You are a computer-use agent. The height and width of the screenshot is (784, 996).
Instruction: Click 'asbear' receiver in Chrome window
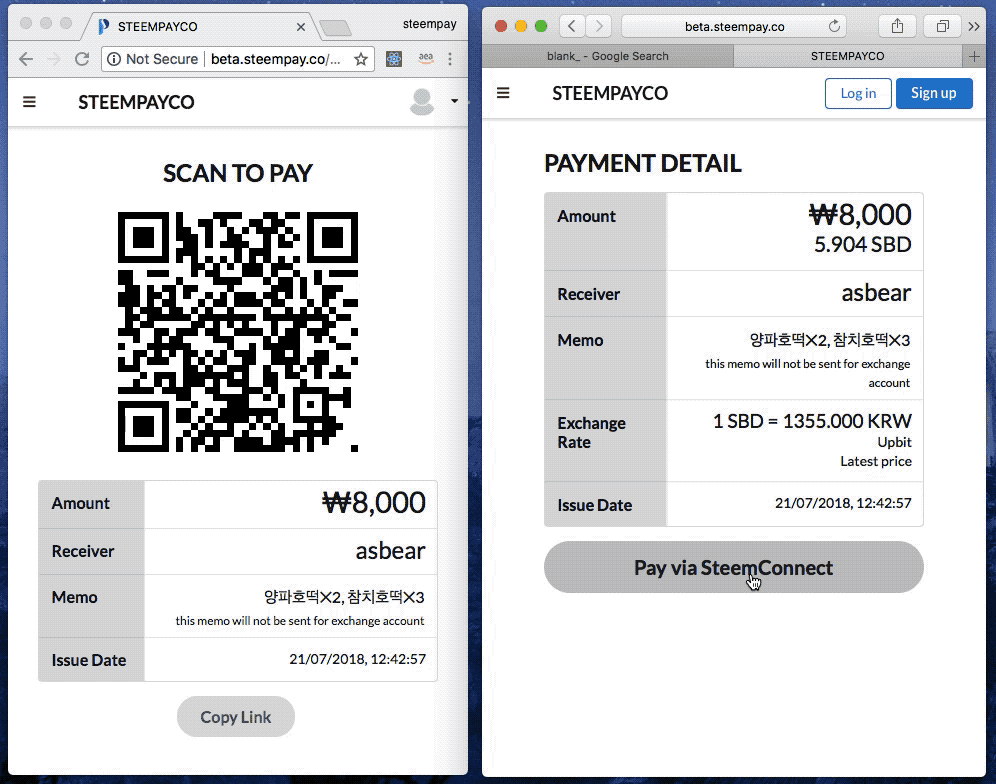click(390, 551)
